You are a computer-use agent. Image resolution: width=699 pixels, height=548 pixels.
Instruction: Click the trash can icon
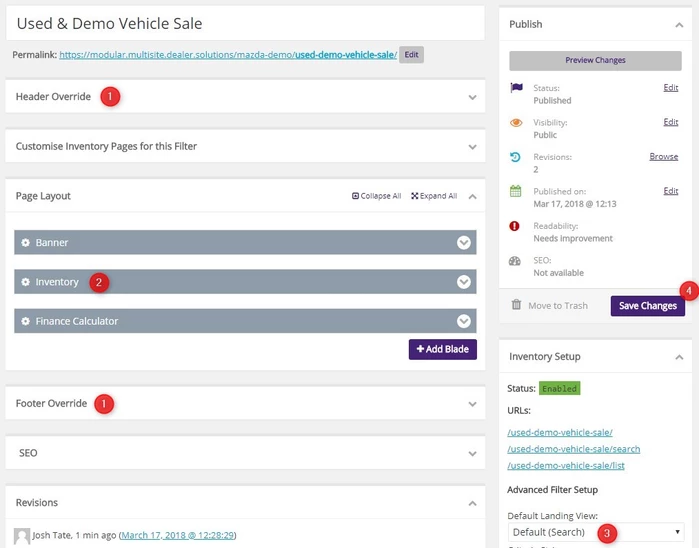516,305
